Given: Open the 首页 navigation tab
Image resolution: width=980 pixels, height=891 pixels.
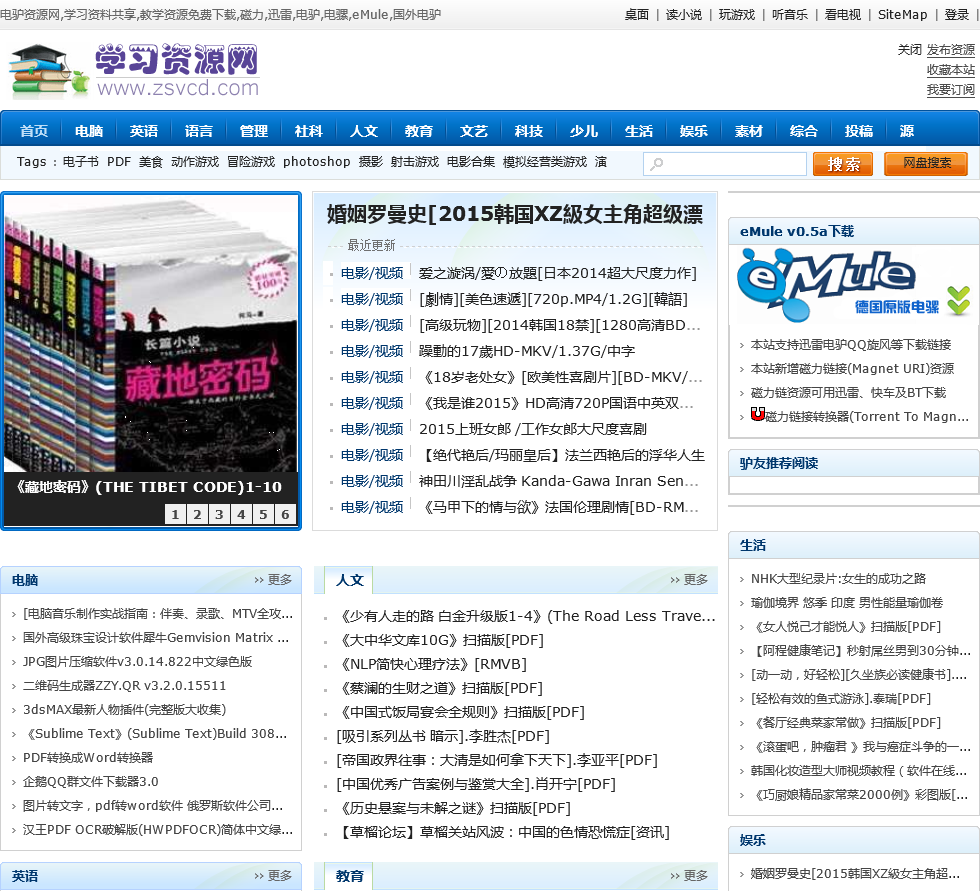Looking at the screenshot, I should 34,131.
